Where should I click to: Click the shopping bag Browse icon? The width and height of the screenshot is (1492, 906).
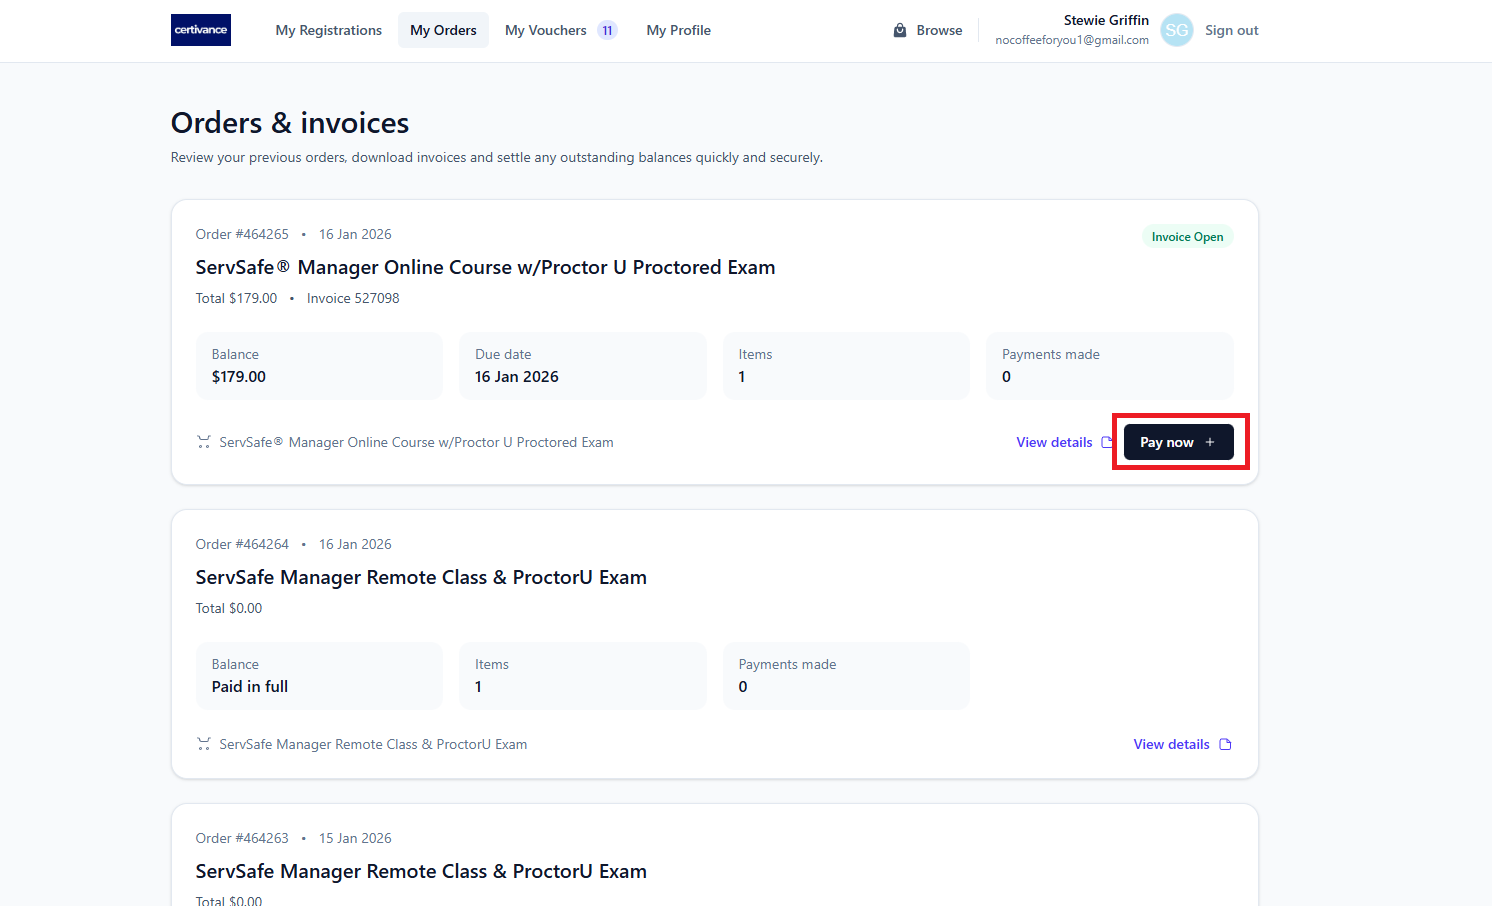point(900,30)
